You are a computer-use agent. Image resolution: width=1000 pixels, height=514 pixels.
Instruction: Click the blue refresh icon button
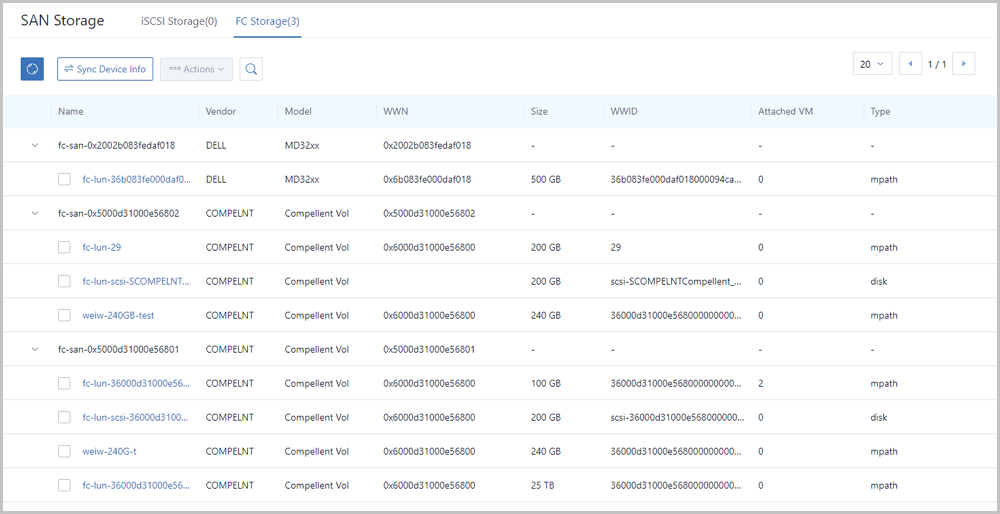click(32, 69)
